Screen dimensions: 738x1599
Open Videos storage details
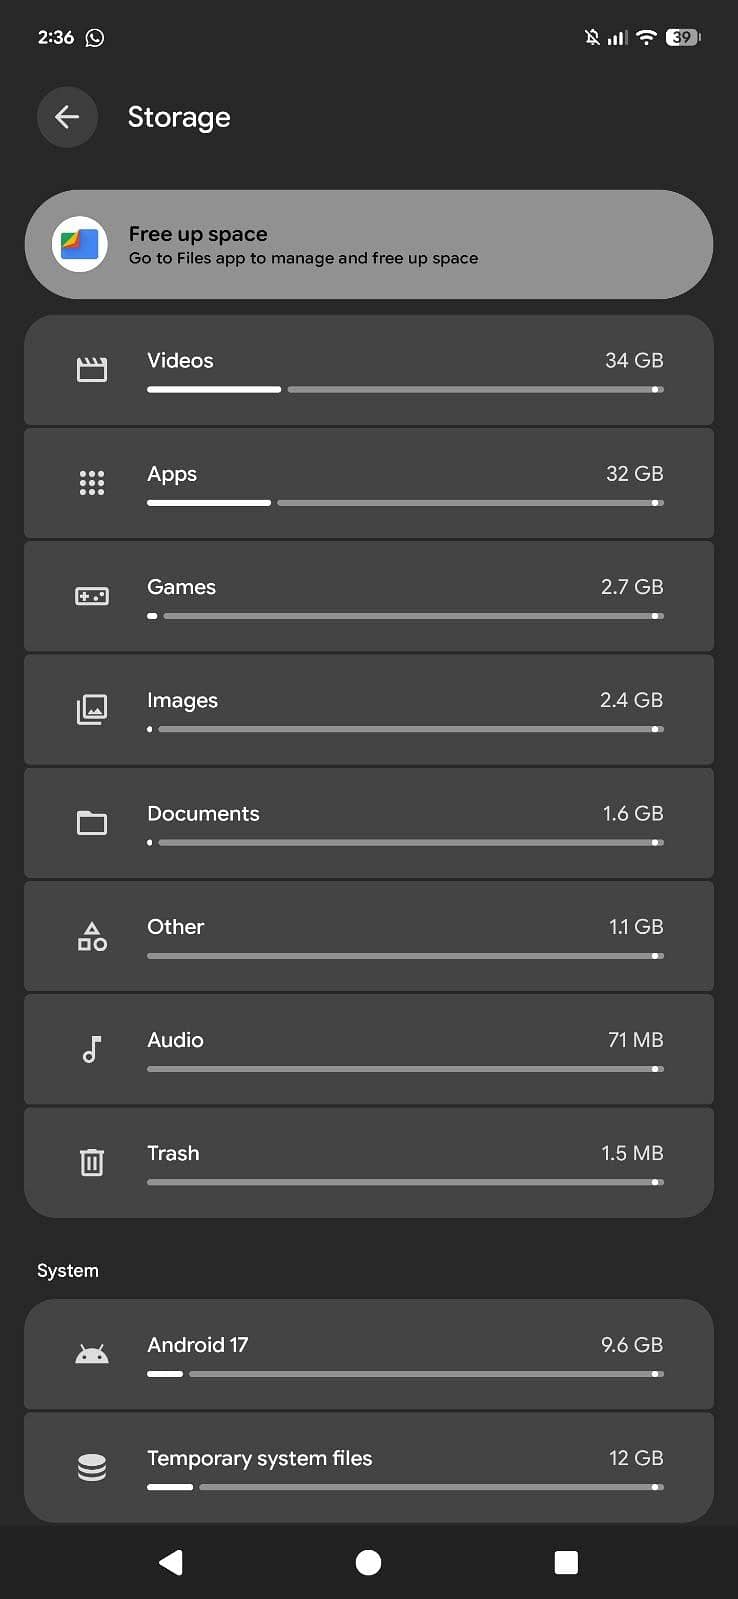click(369, 370)
